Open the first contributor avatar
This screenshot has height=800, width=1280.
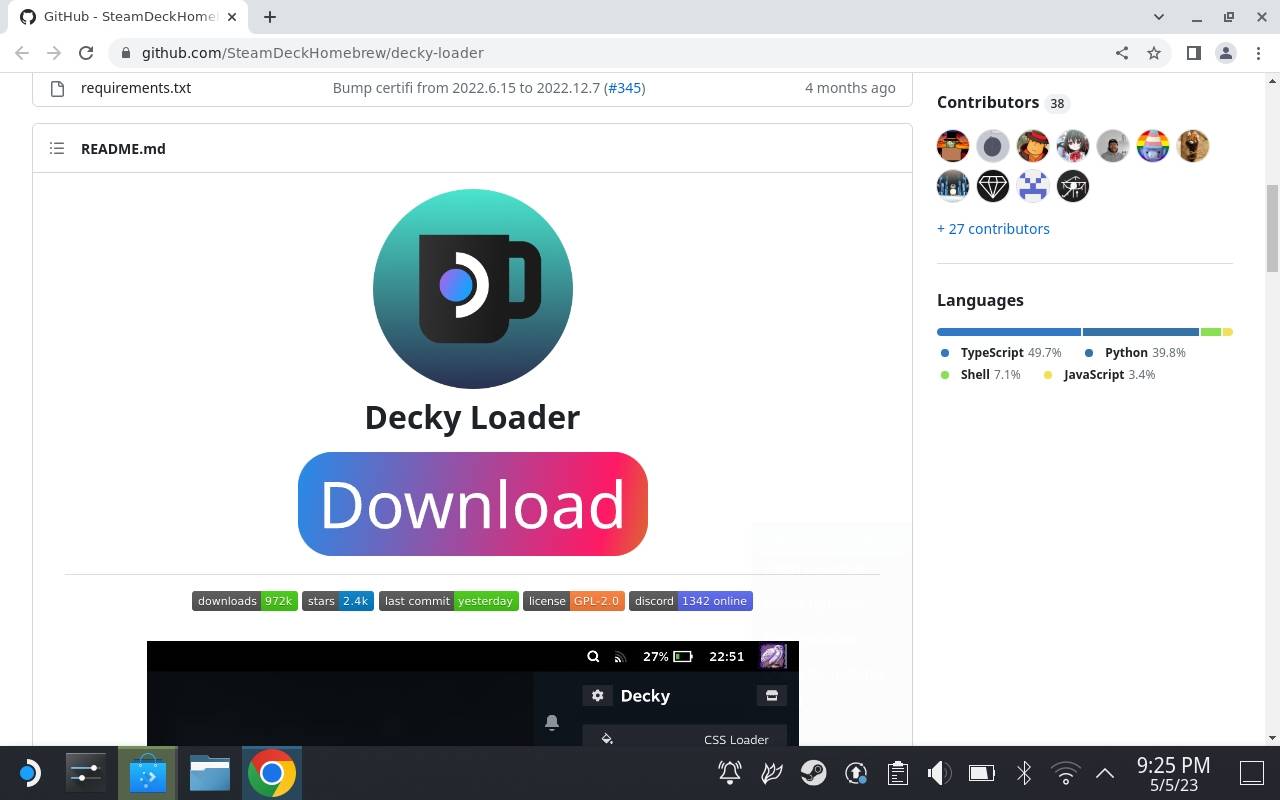tap(953, 146)
